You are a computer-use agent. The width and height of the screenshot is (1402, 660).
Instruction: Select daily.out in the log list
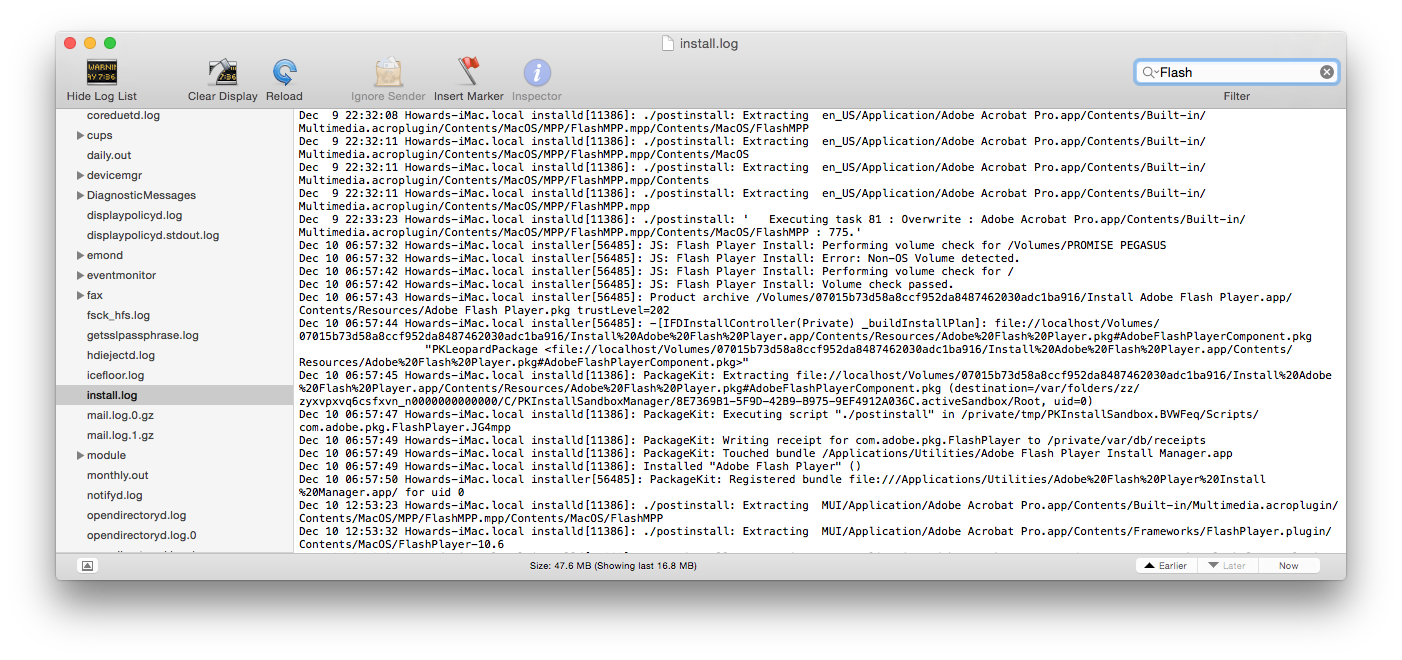pyautogui.click(x=109, y=155)
